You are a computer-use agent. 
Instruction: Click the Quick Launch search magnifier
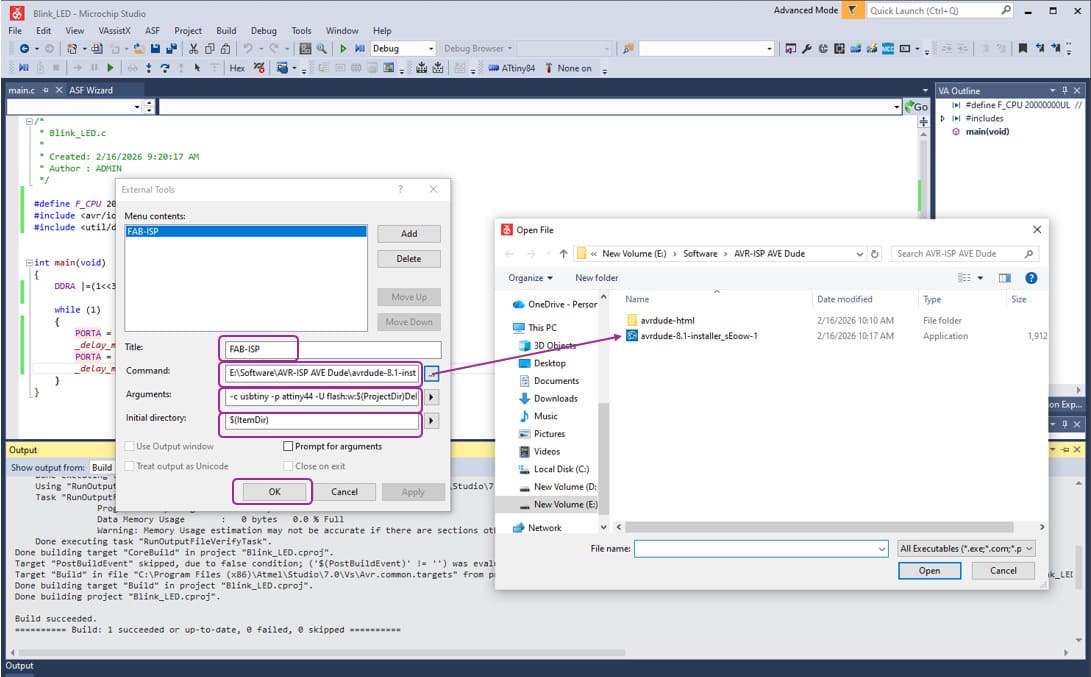coord(1006,10)
